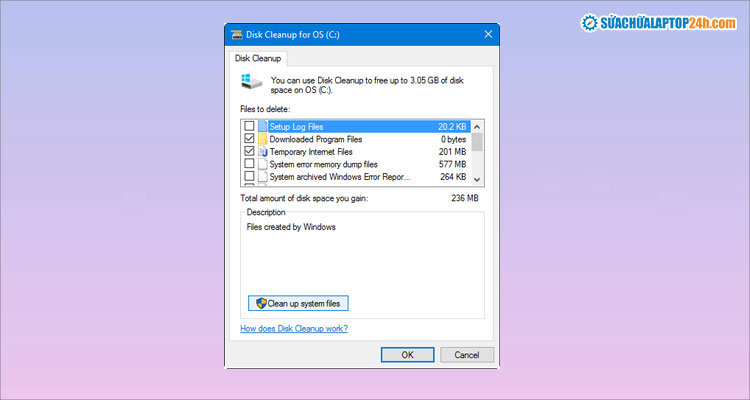750x400 pixels.
Task: Click the System error memory dump file icon
Action: (x=264, y=164)
